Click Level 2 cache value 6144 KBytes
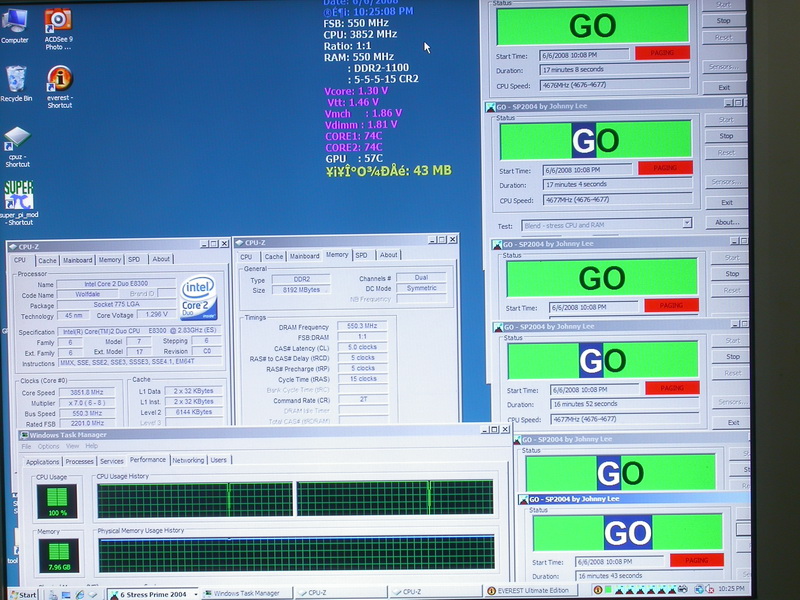This screenshot has width=800, height=600. pyautogui.click(x=194, y=412)
